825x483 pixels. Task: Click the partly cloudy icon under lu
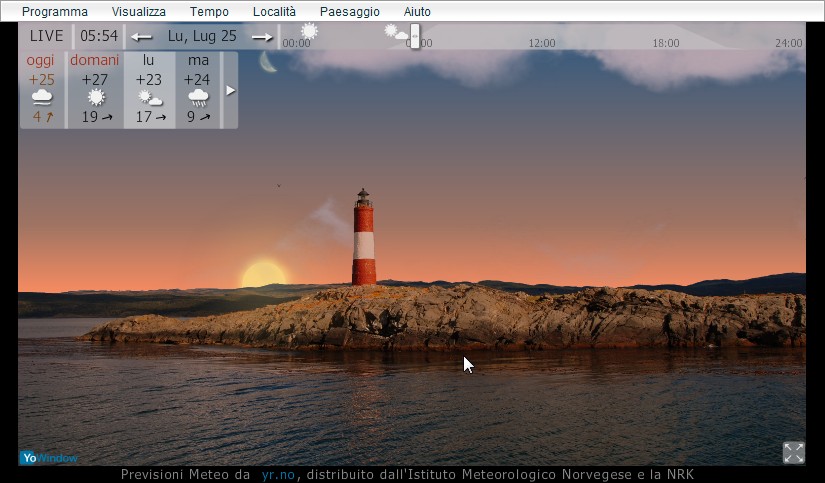click(150, 98)
